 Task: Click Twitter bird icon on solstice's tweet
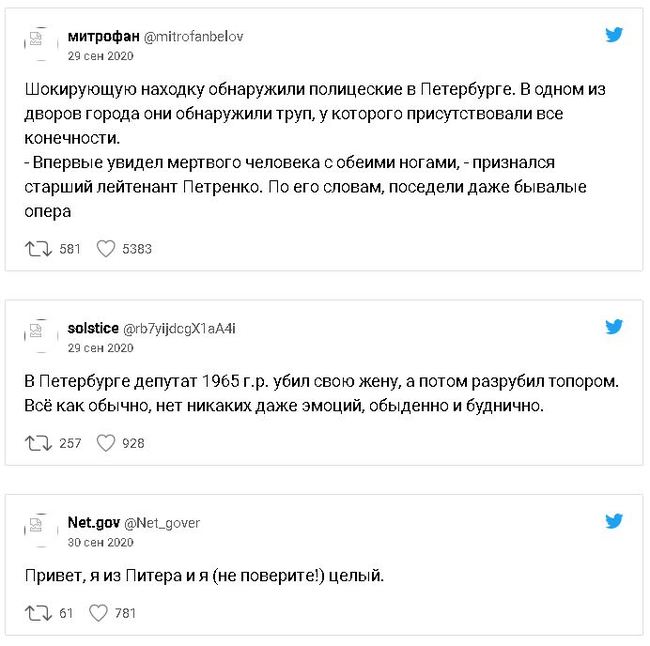[614, 327]
